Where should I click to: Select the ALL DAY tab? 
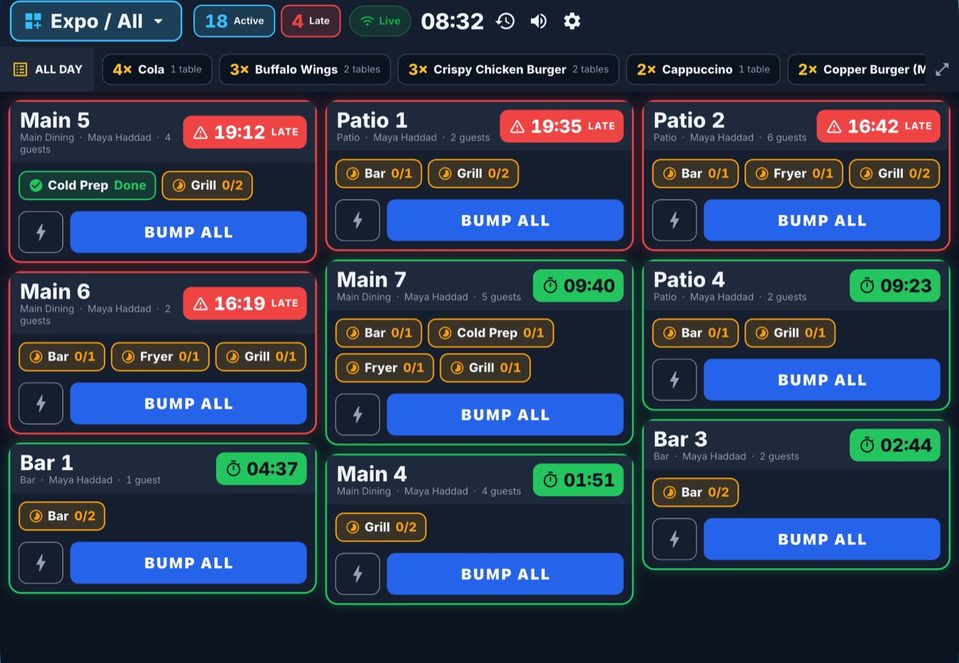click(48, 70)
